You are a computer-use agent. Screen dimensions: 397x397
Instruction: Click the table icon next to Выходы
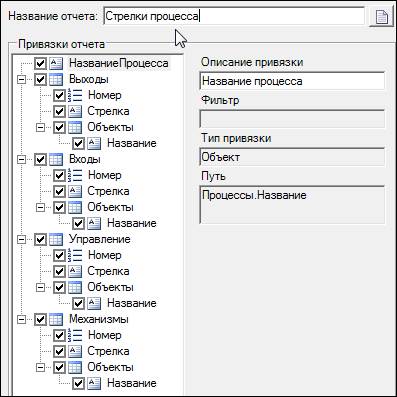point(56,79)
